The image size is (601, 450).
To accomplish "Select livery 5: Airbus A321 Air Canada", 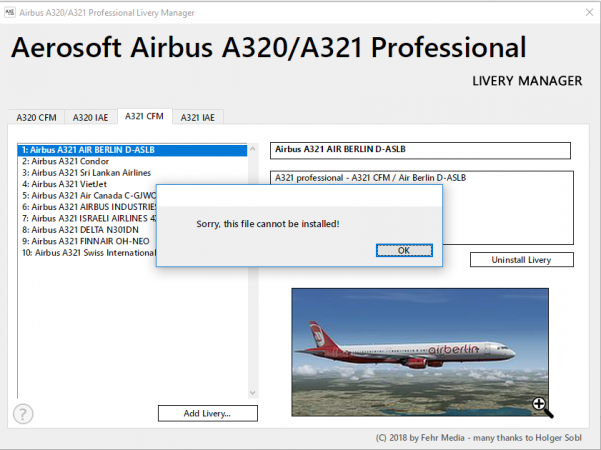I will coord(87,196).
